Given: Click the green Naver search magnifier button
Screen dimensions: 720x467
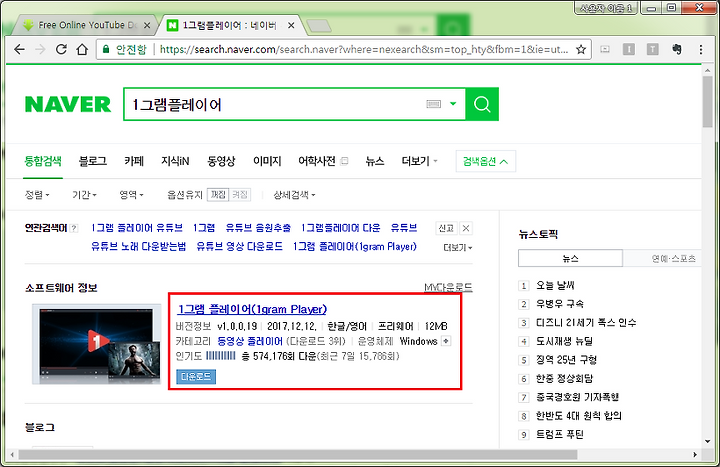Looking at the screenshot, I should point(482,104).
